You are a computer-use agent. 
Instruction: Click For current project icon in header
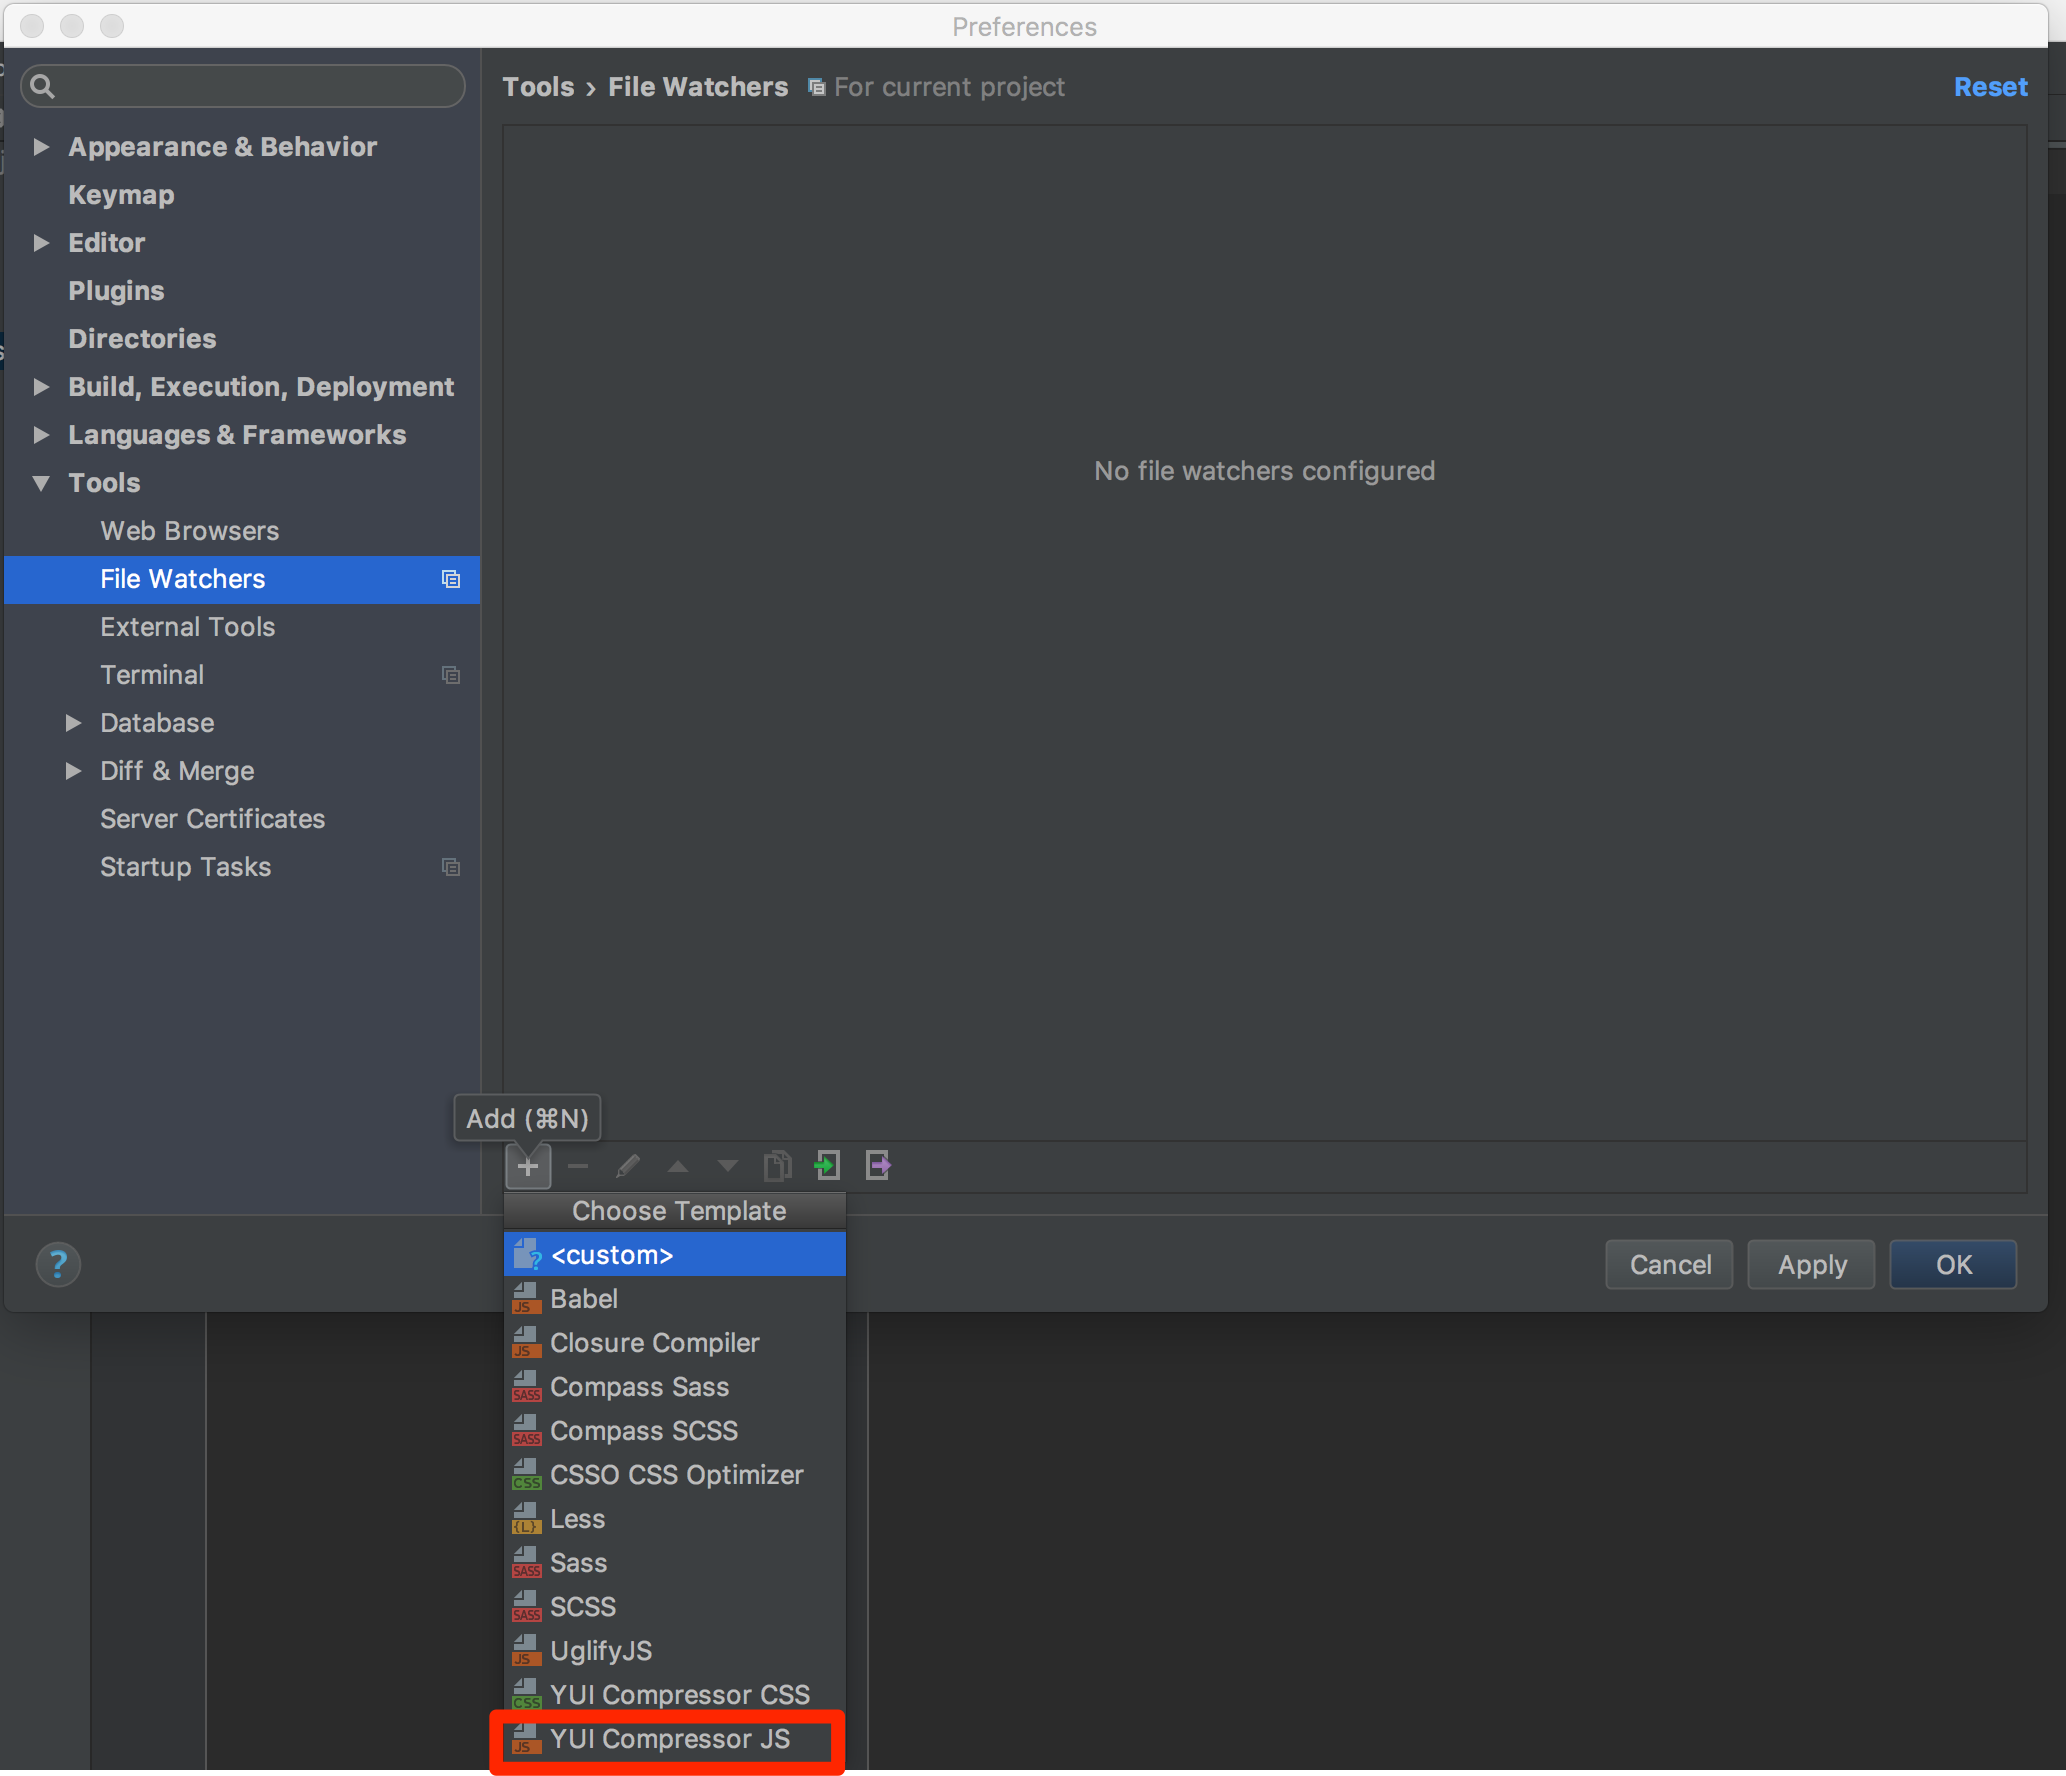click(x=817, y=87)
